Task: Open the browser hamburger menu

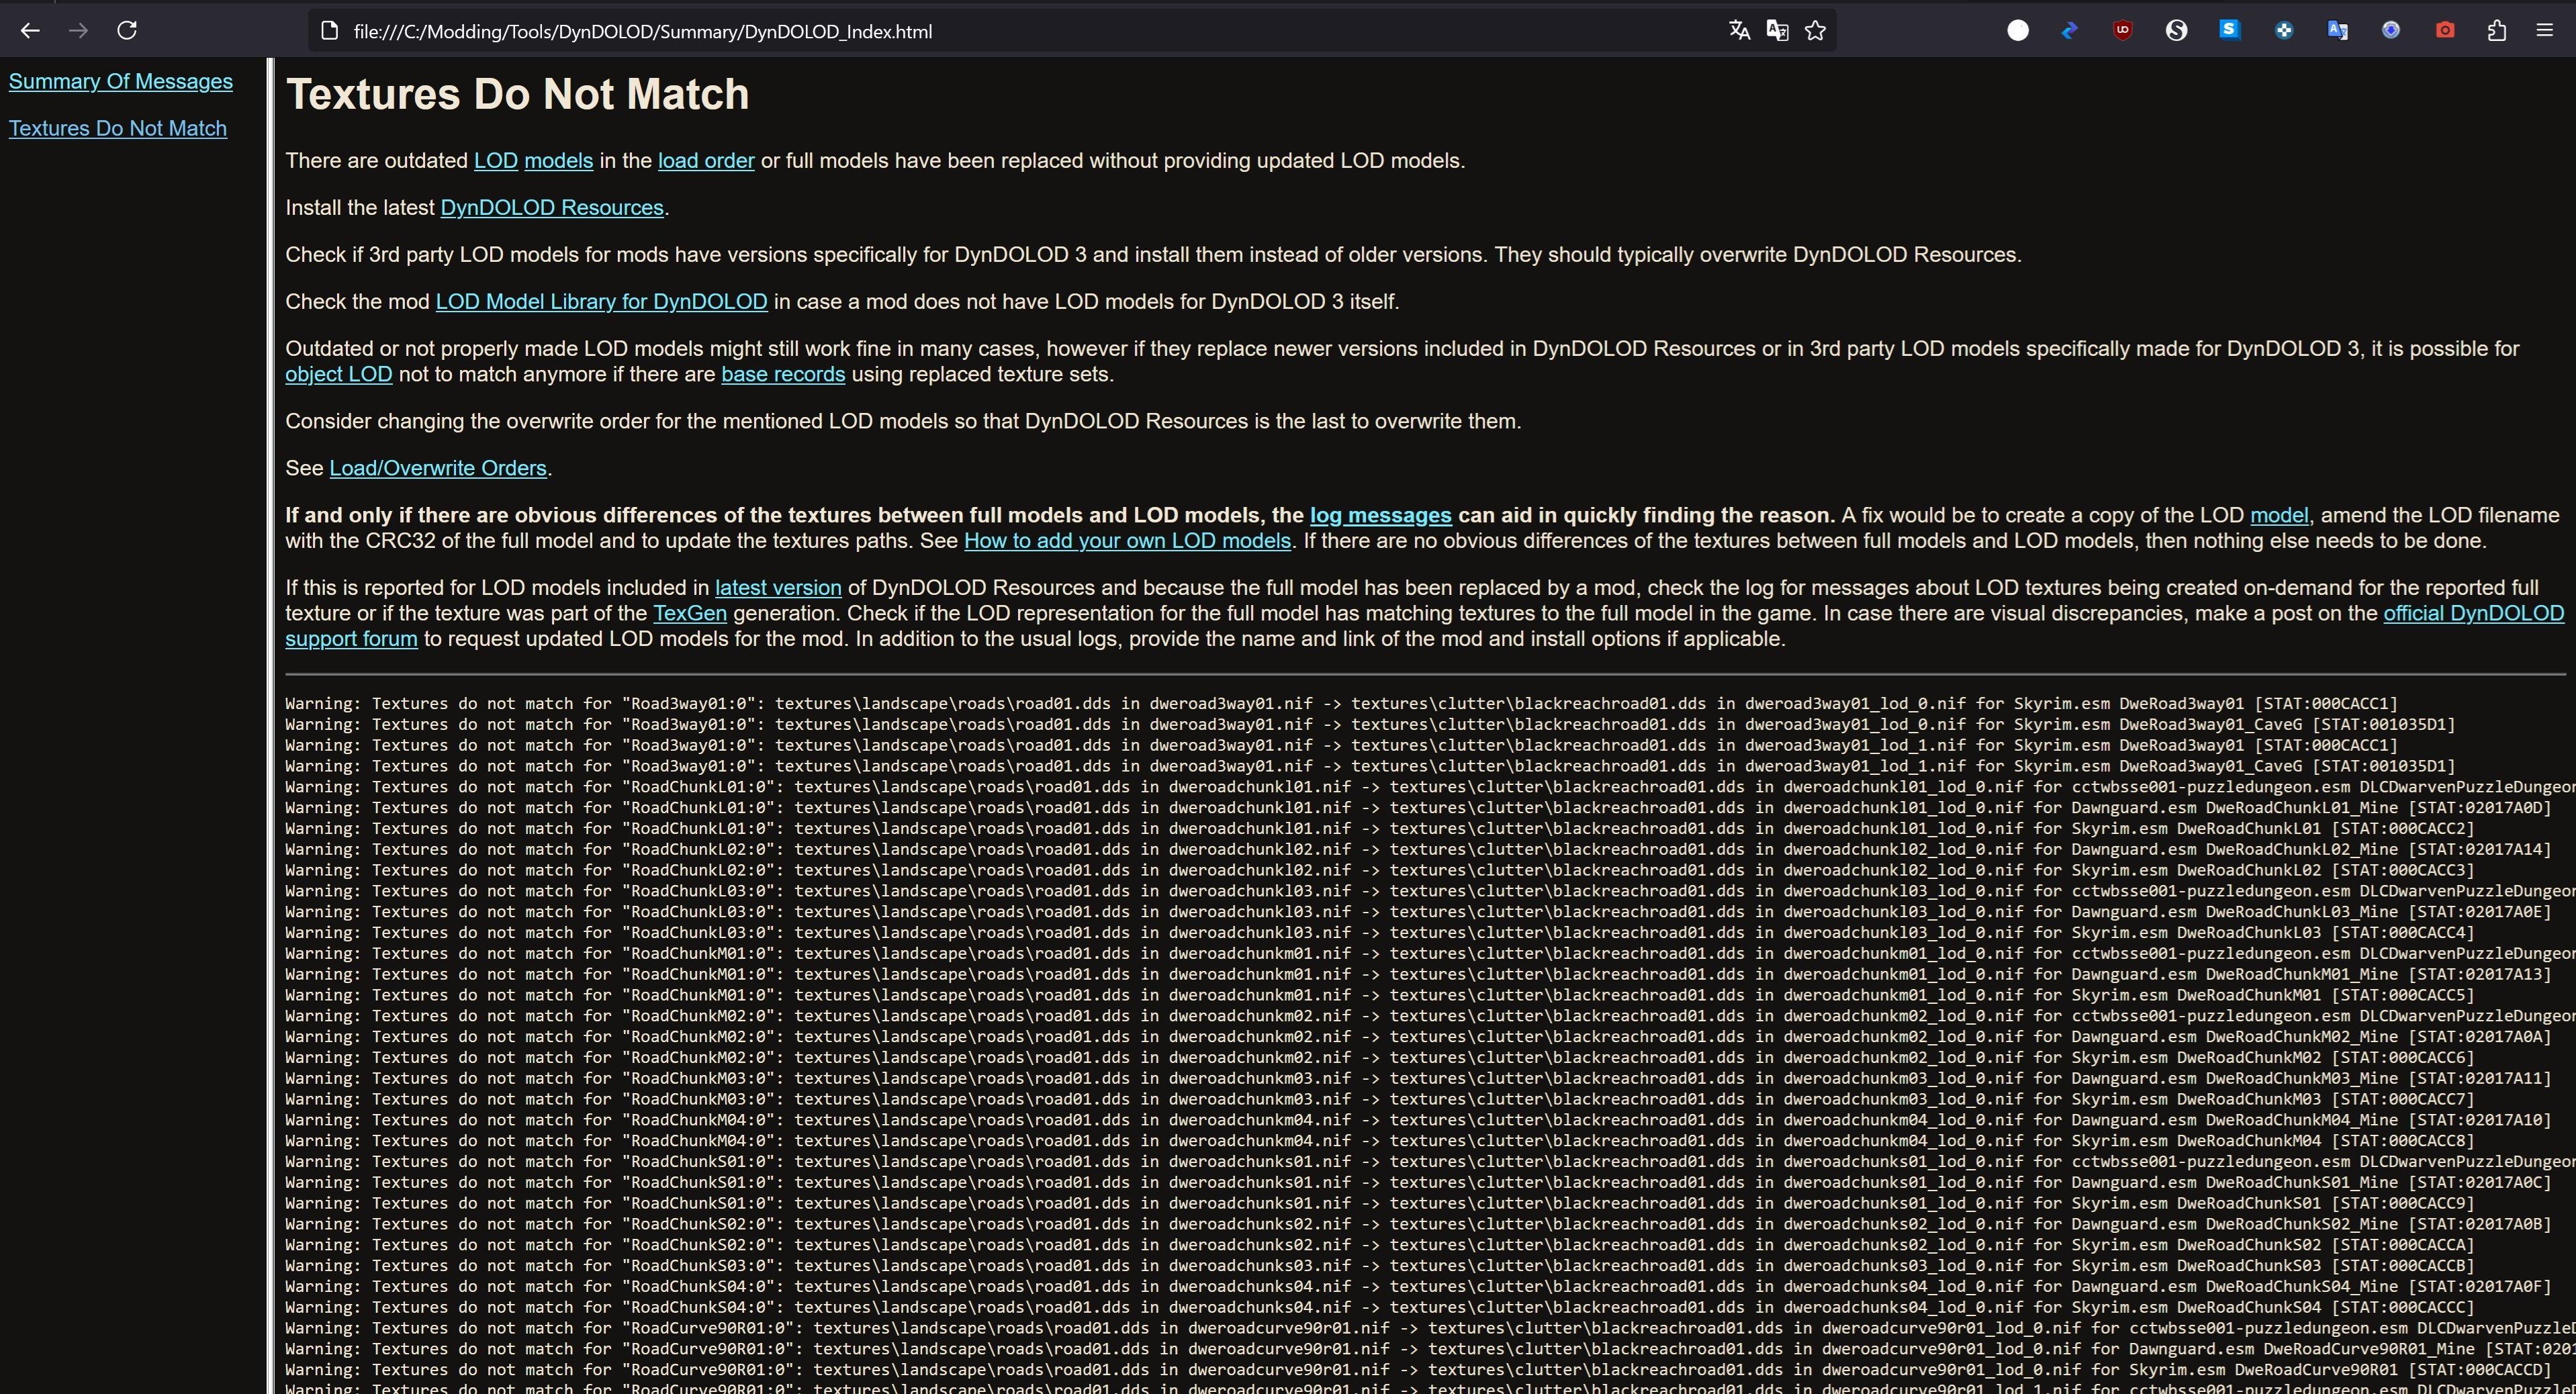Action: (x=2545, y=31)
